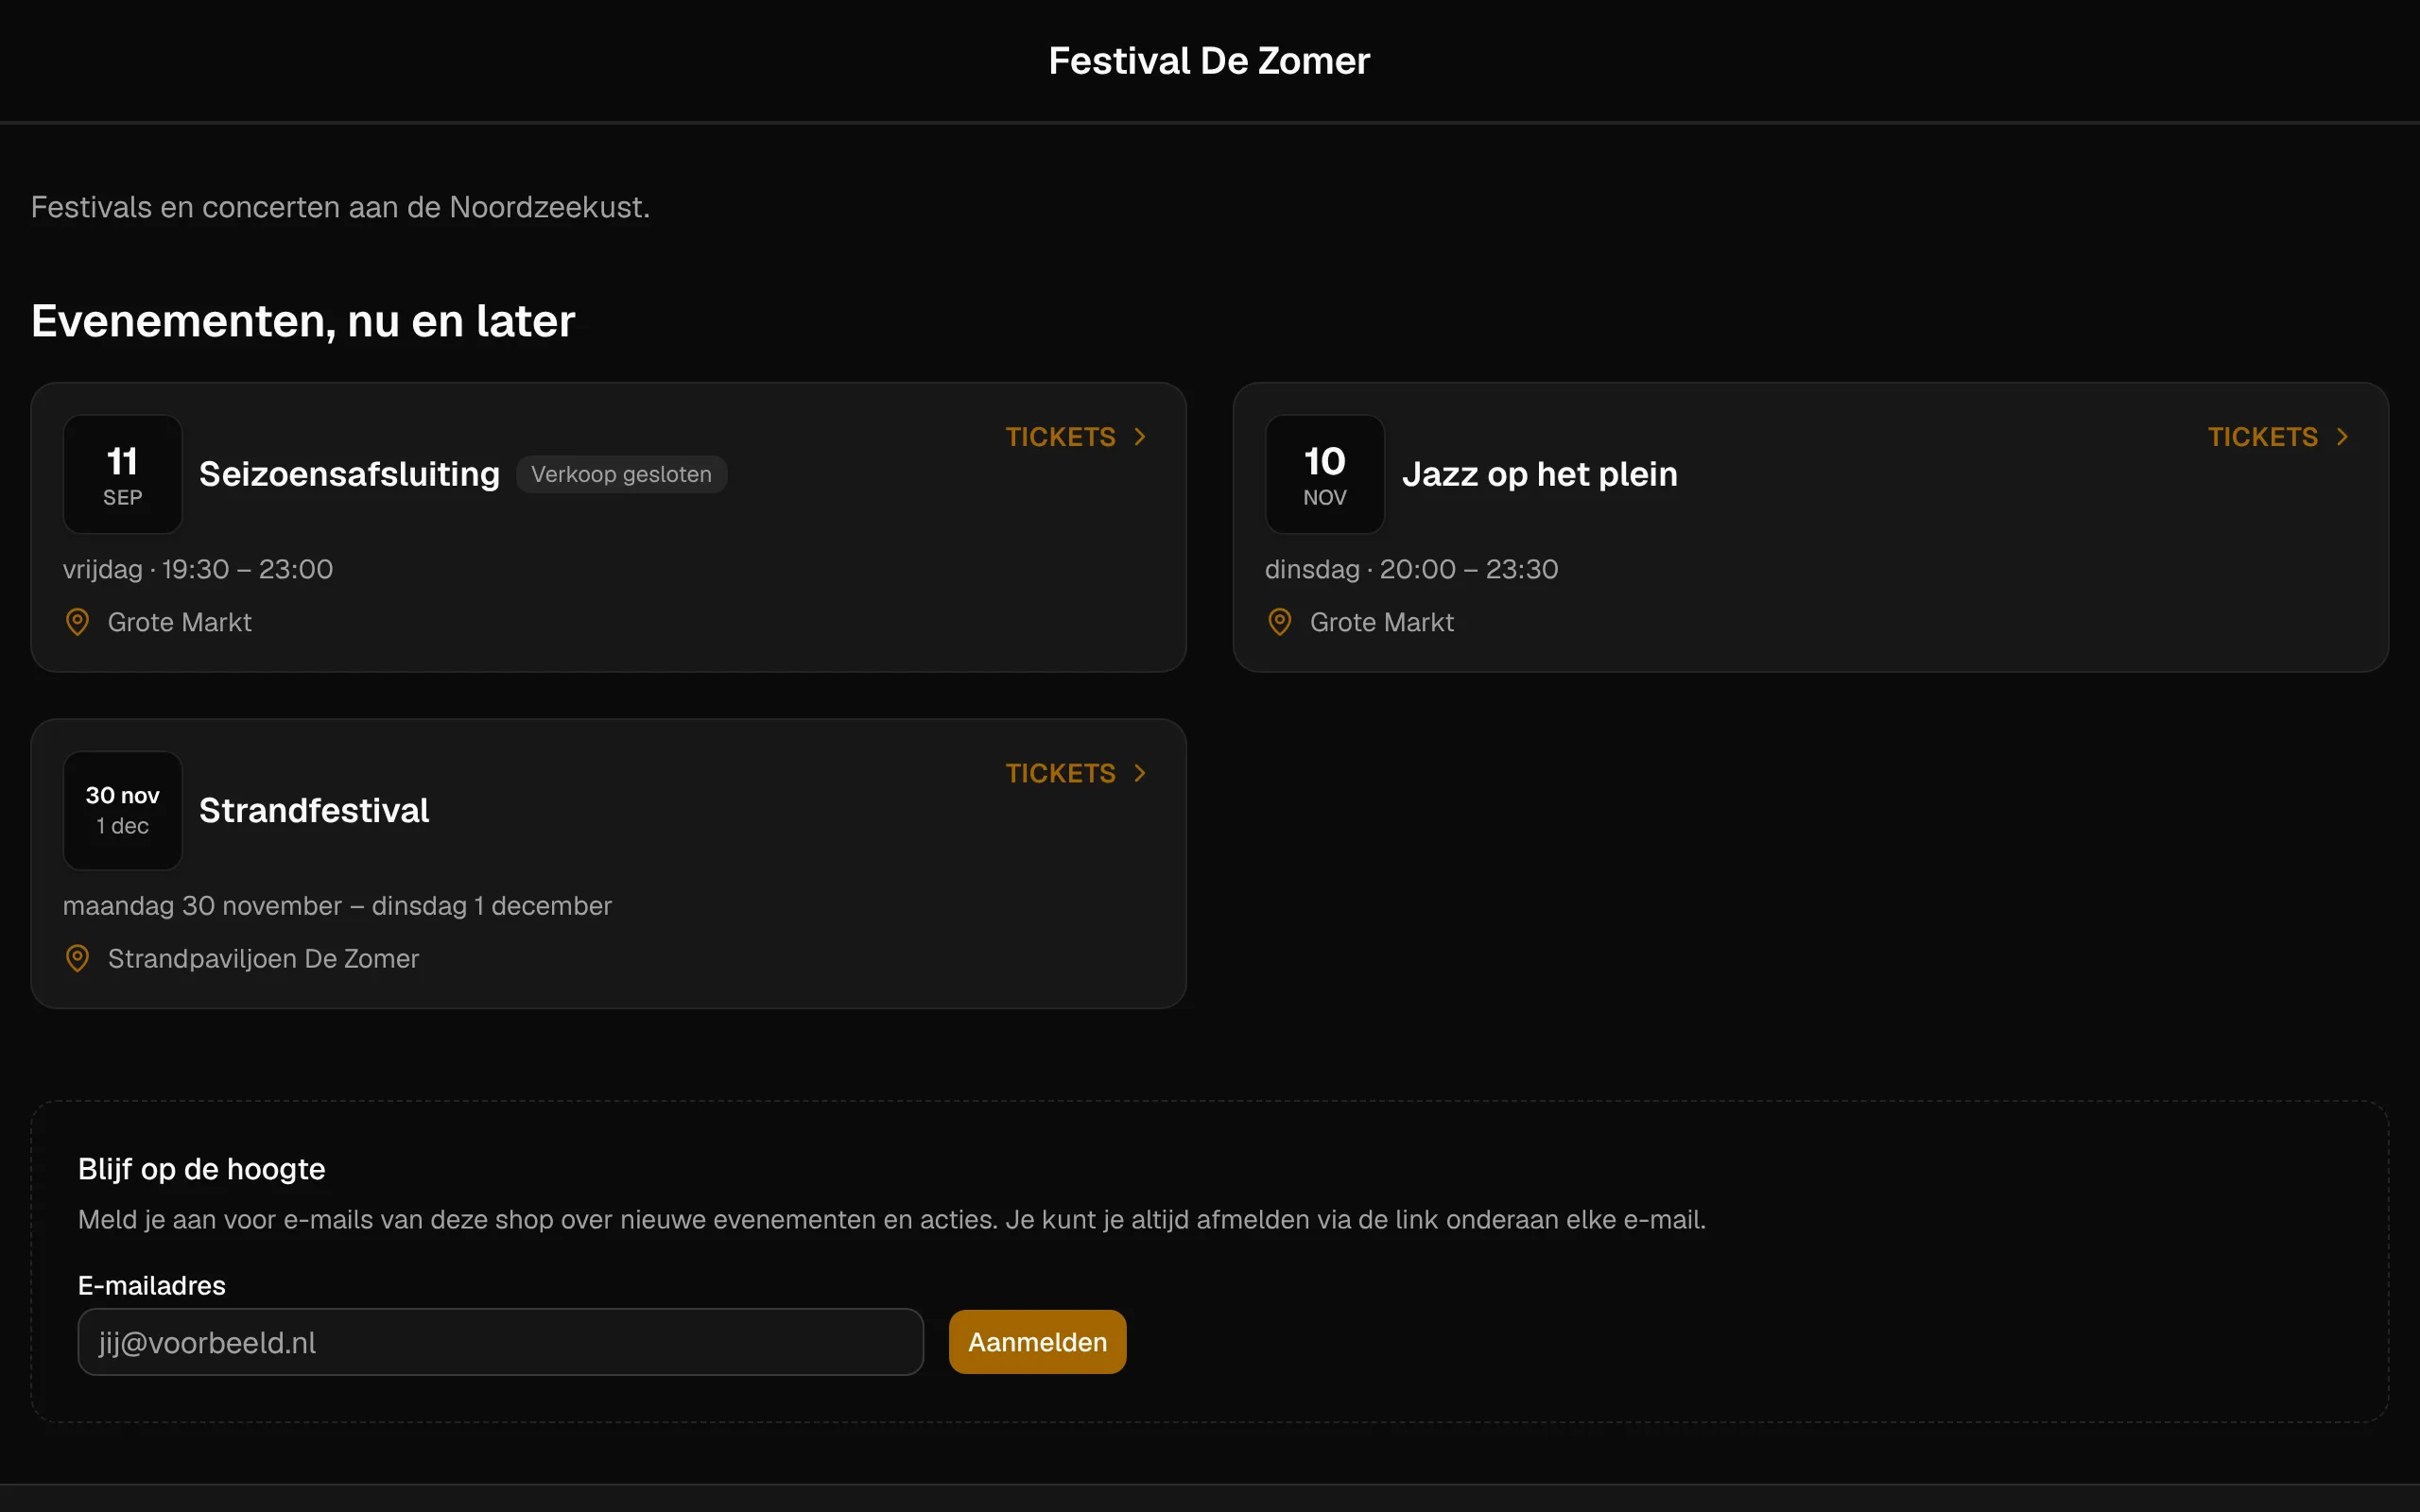Click the Festival De Zomer header title
The width and height of the screenshot is (2420, 1512).
click(1209, 61)
